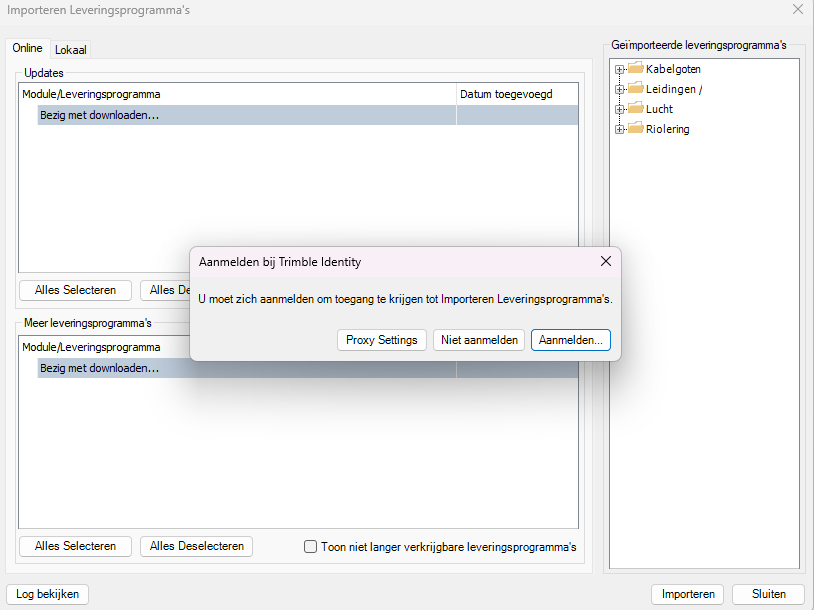
Task: Click the Lucht folder icon
Action: (x=635, y=108)
